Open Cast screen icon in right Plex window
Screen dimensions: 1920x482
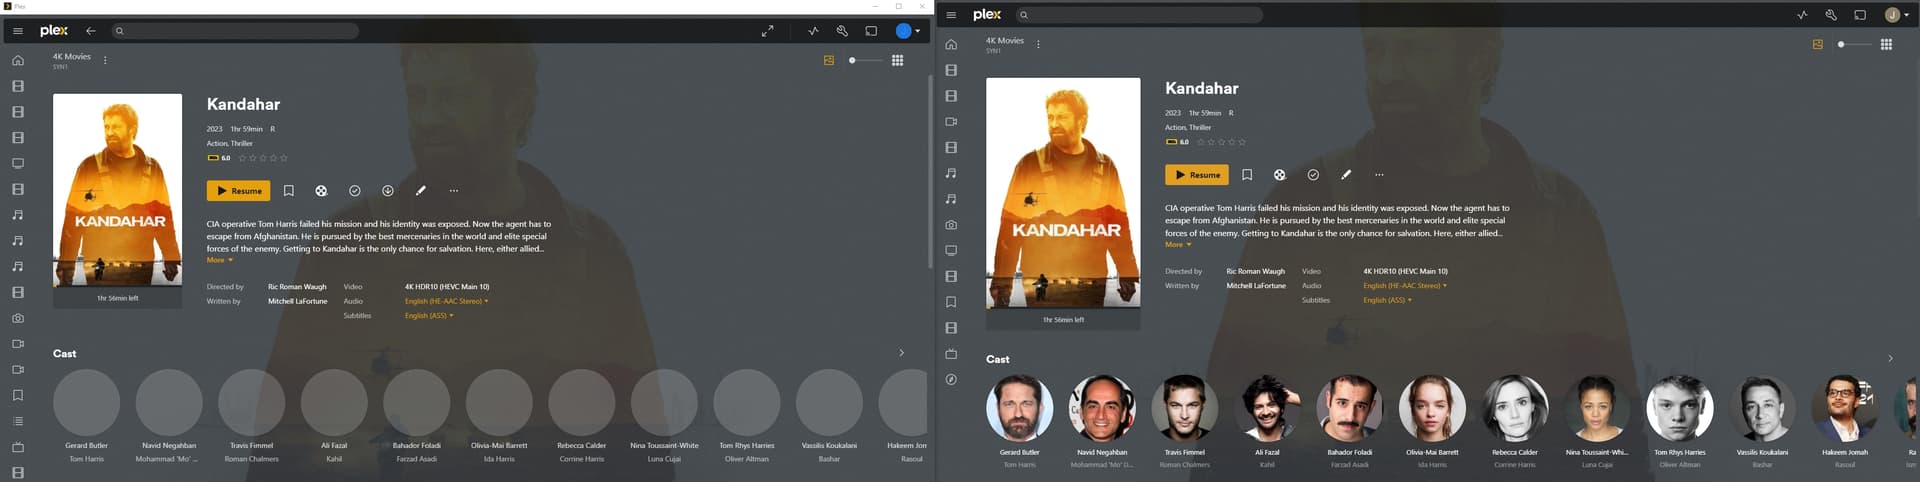coord(1860,15)
